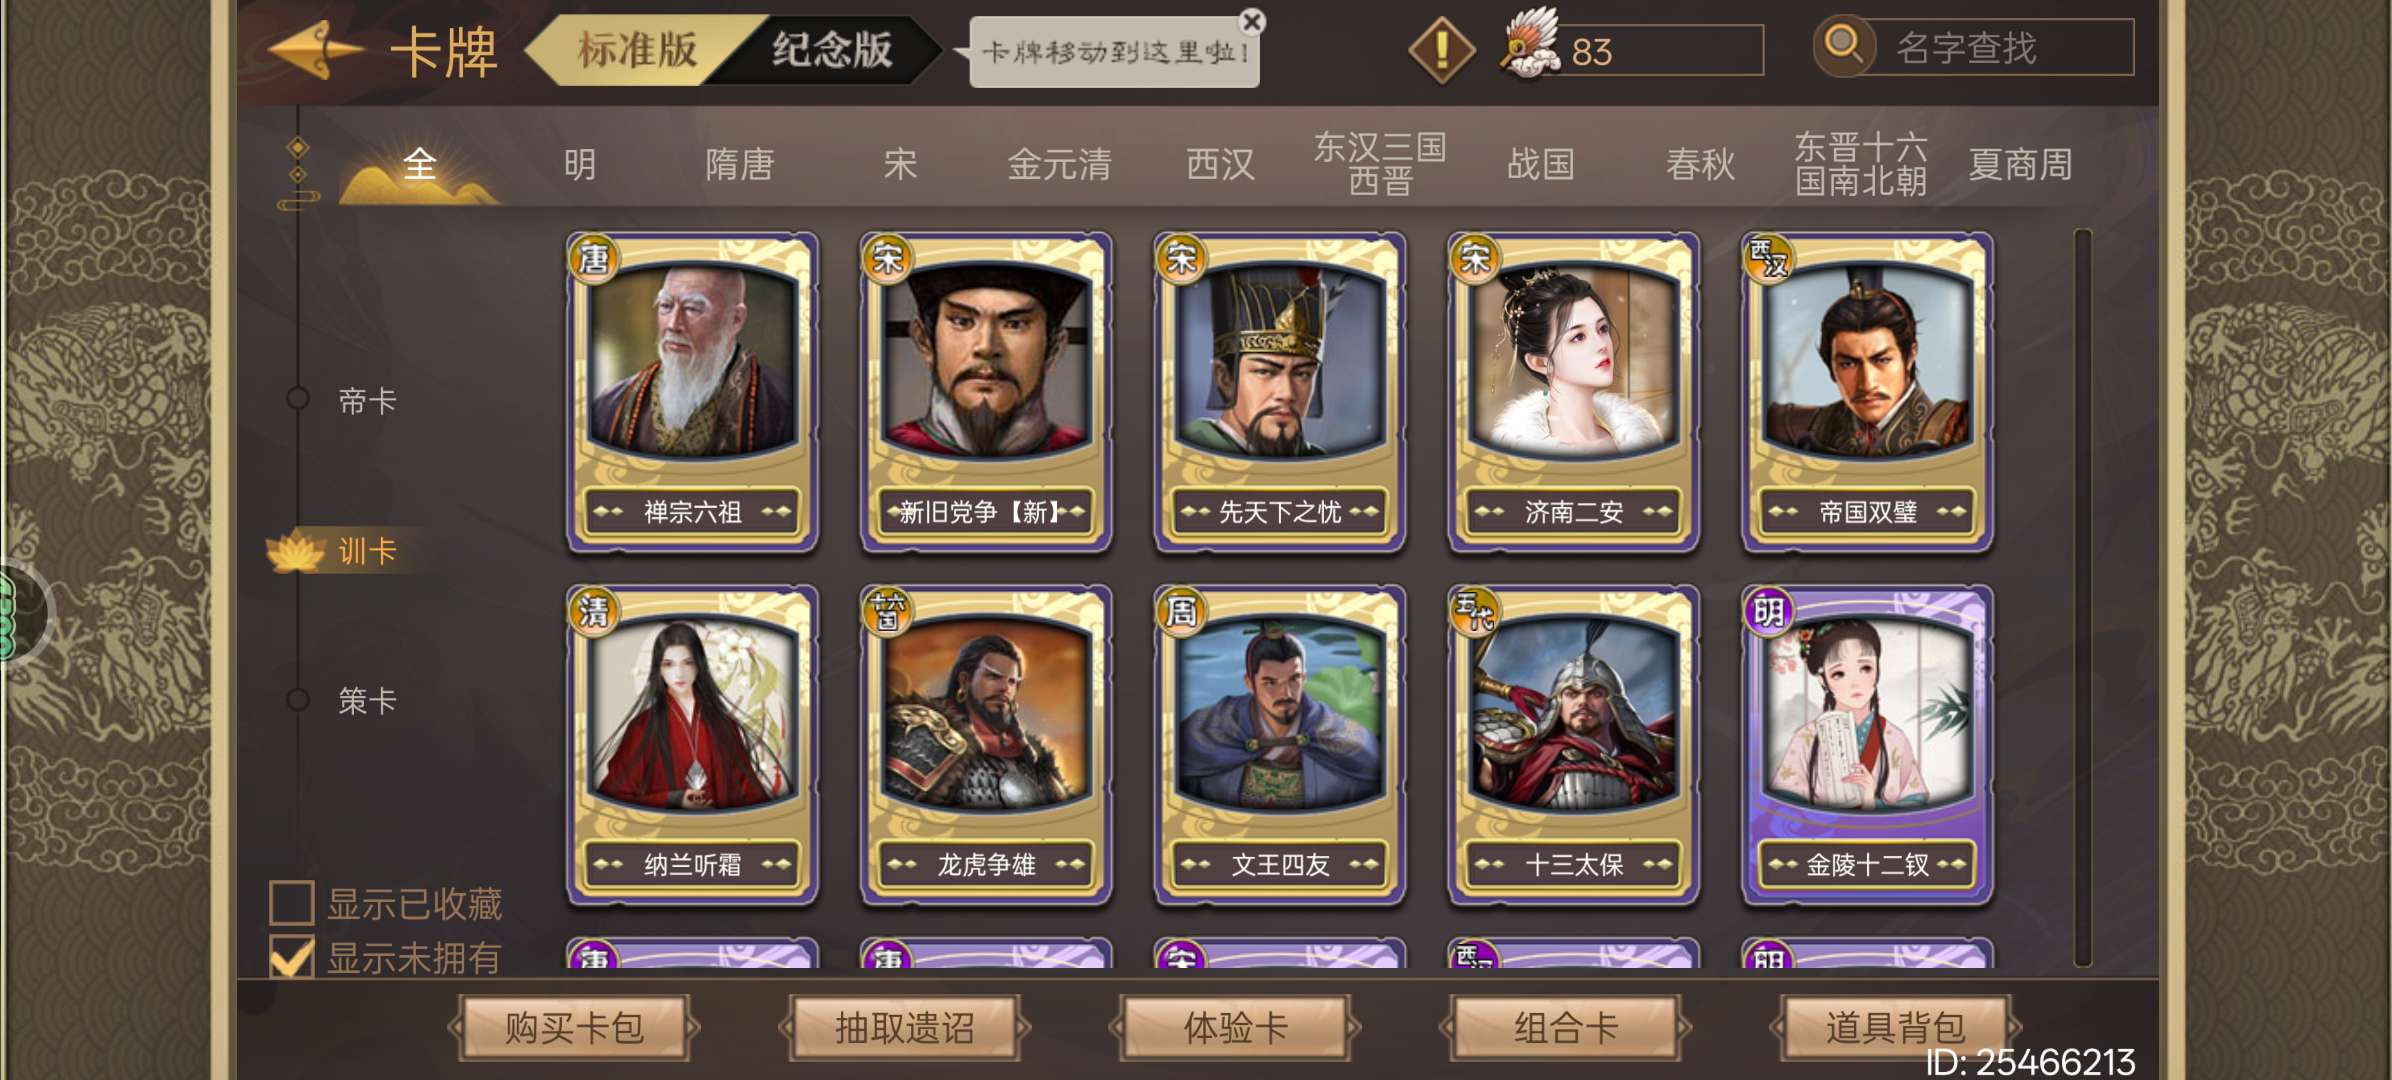This screenshot has width=2392, height=1080.
Task: Open the 购买卡包 button
Action: point(574,1027)
